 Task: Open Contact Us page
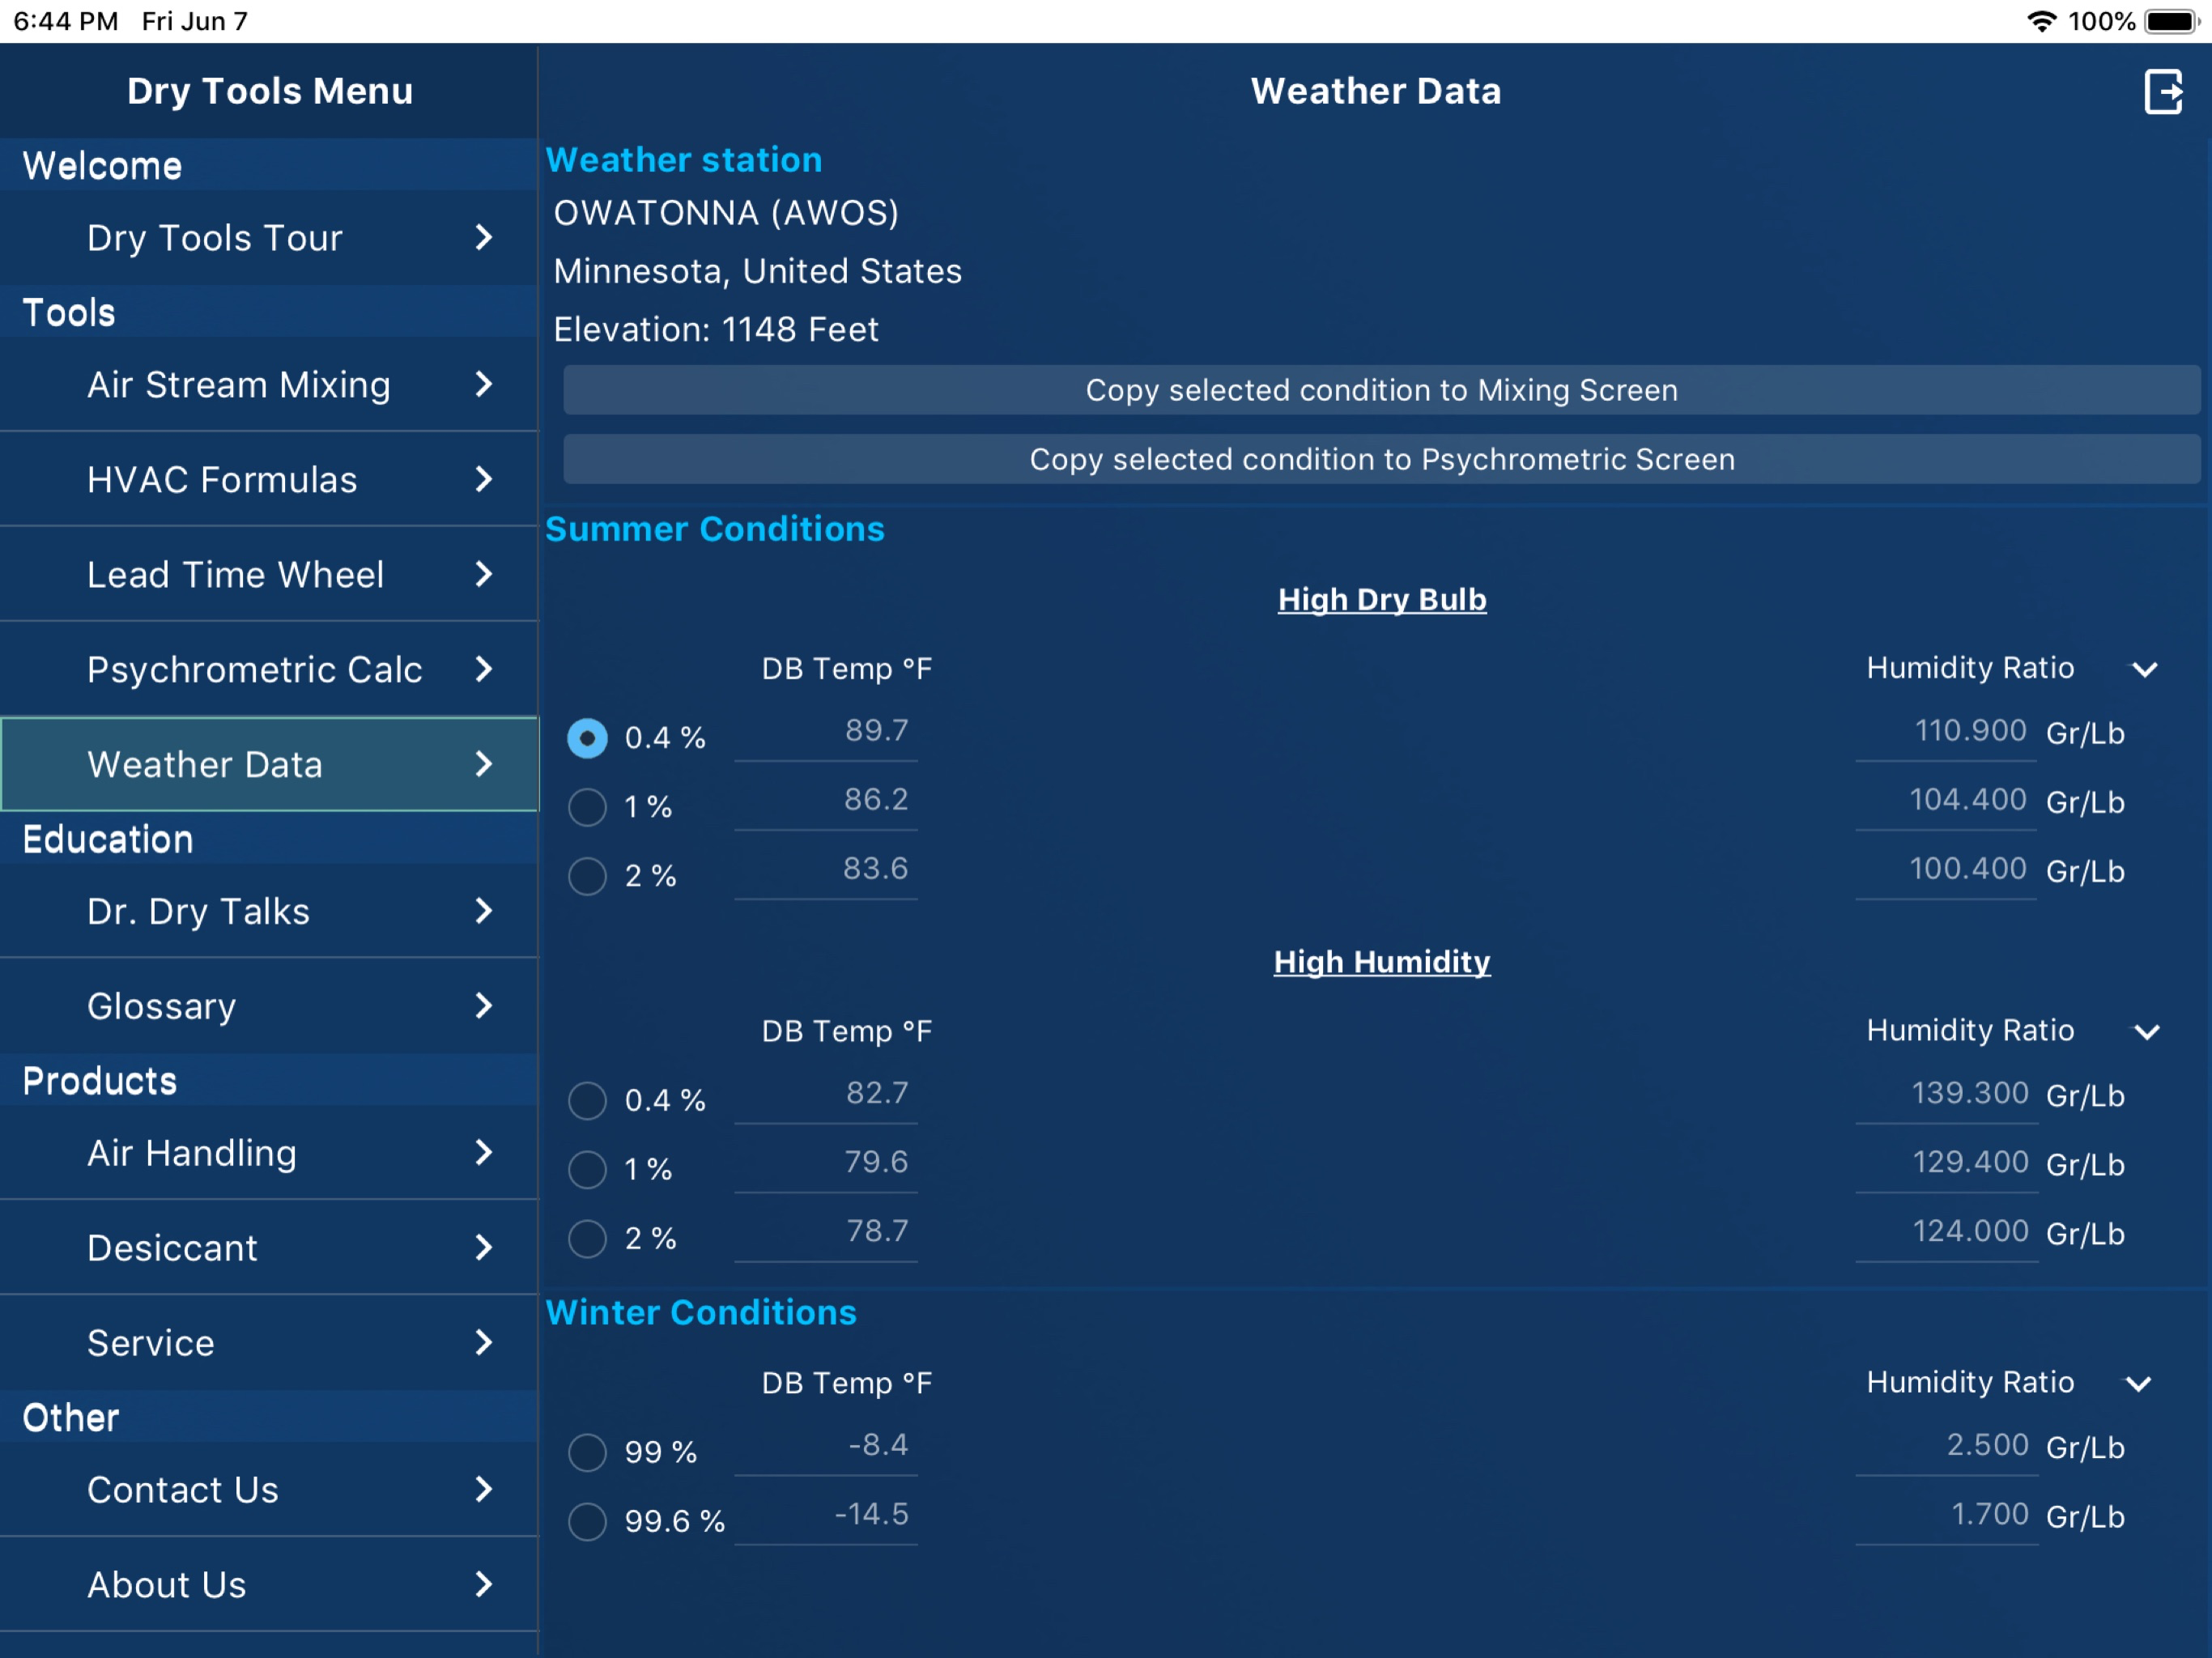pos(269,1490)
